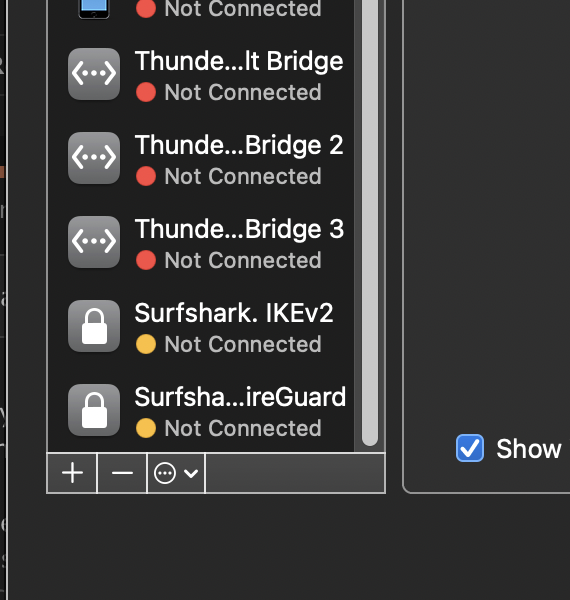The width and height of the screenshot is (570, 600).
Task: Remove selected service with minus button
Action: point(122,473)
